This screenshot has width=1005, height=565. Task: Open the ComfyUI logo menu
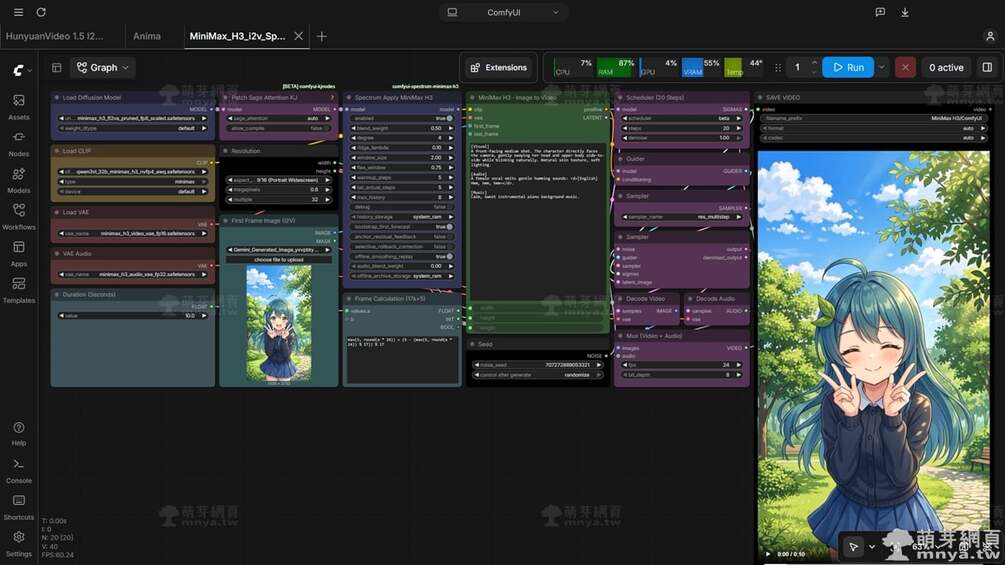coord(22,70)
